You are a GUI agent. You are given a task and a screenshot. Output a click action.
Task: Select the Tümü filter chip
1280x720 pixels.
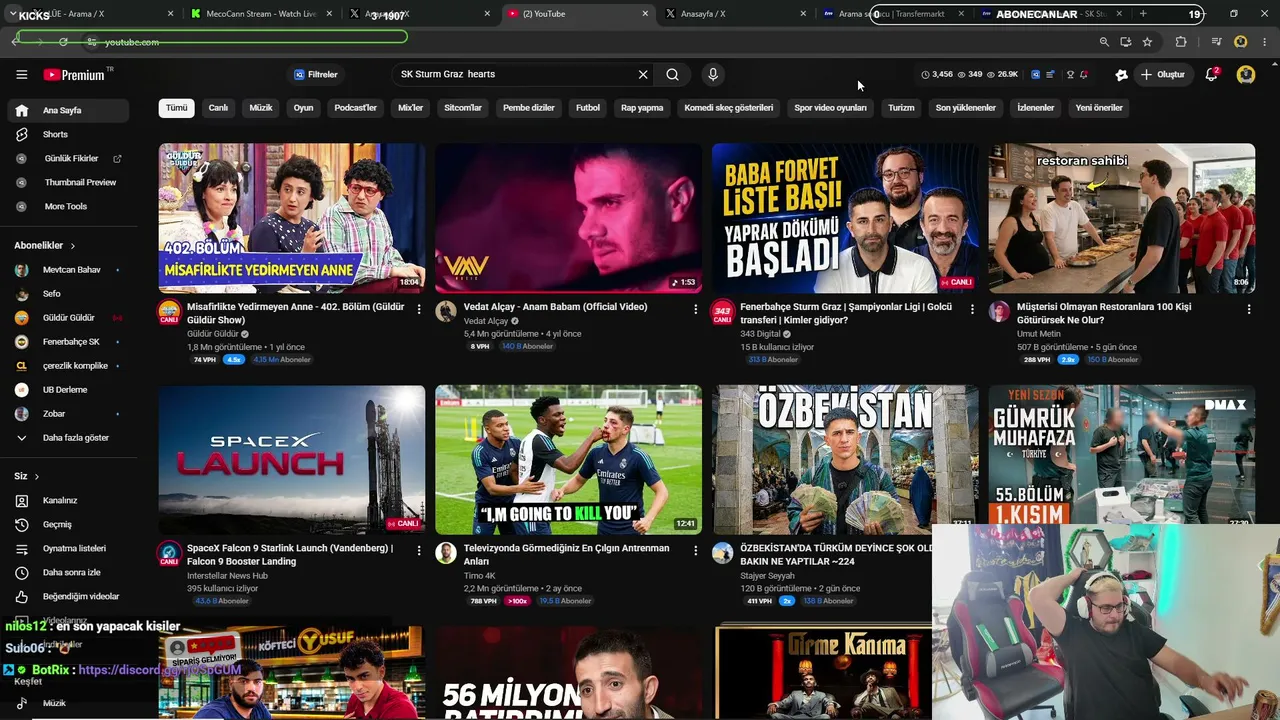[x=176, y=108]
